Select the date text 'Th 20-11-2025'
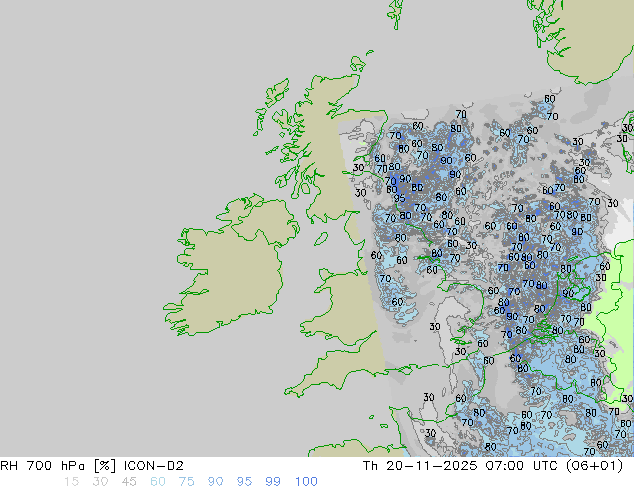This screenshot has height=490, width=634. 421,466
